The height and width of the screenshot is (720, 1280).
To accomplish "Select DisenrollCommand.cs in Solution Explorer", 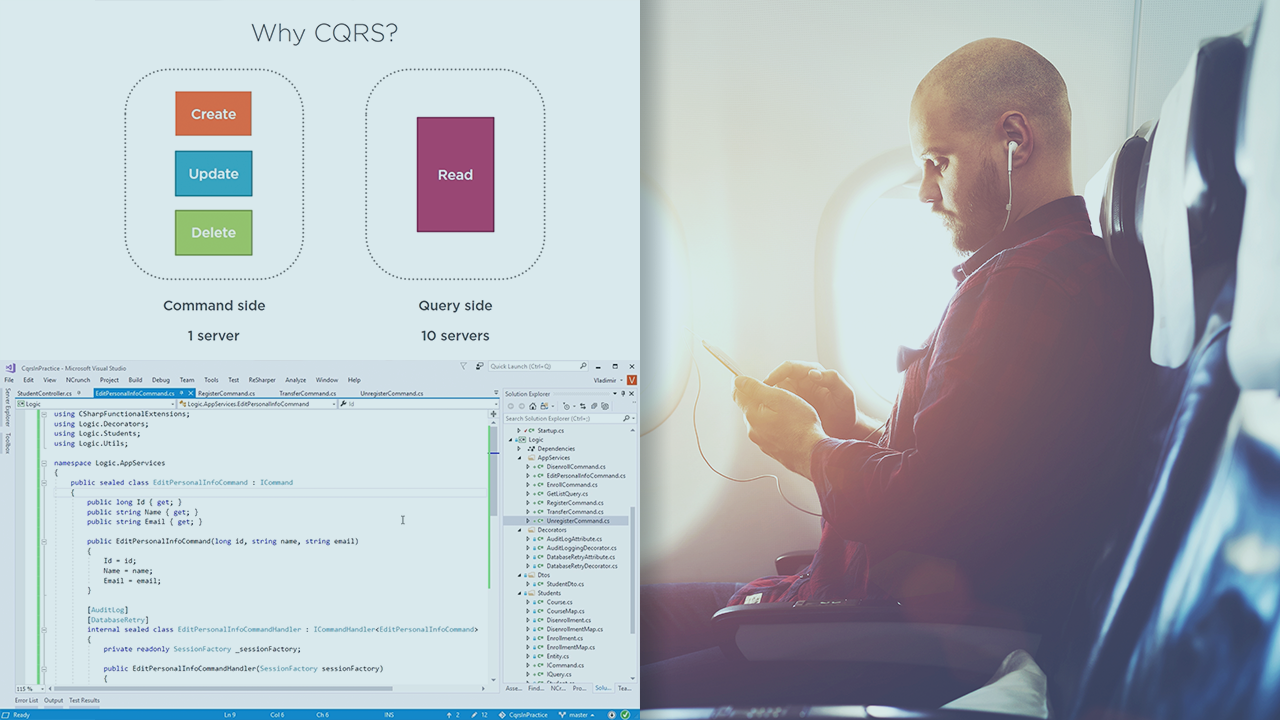I will point(576,467).
